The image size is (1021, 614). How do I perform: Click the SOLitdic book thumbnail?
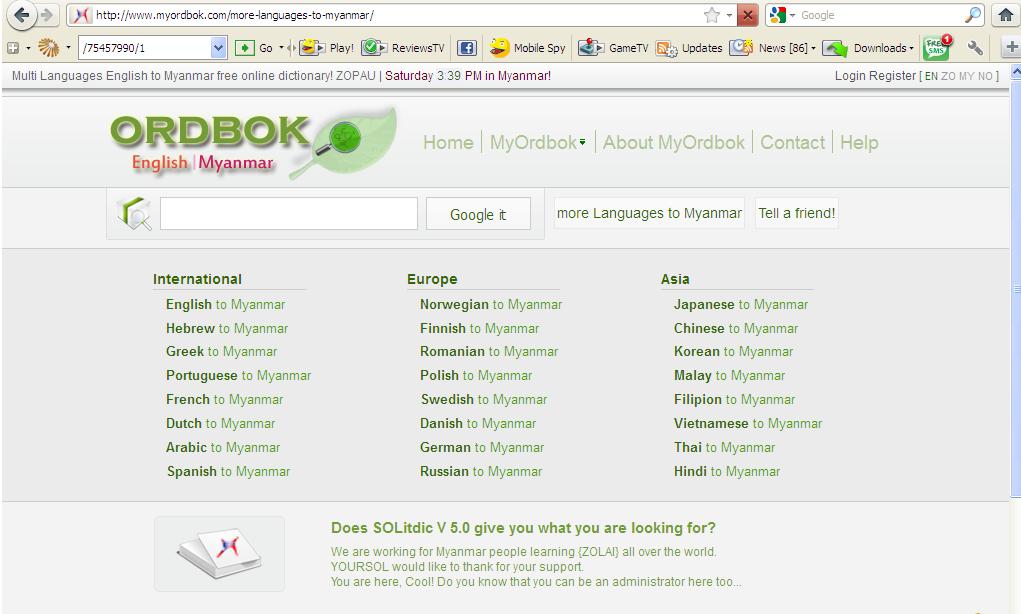click(x=219, y=553)
